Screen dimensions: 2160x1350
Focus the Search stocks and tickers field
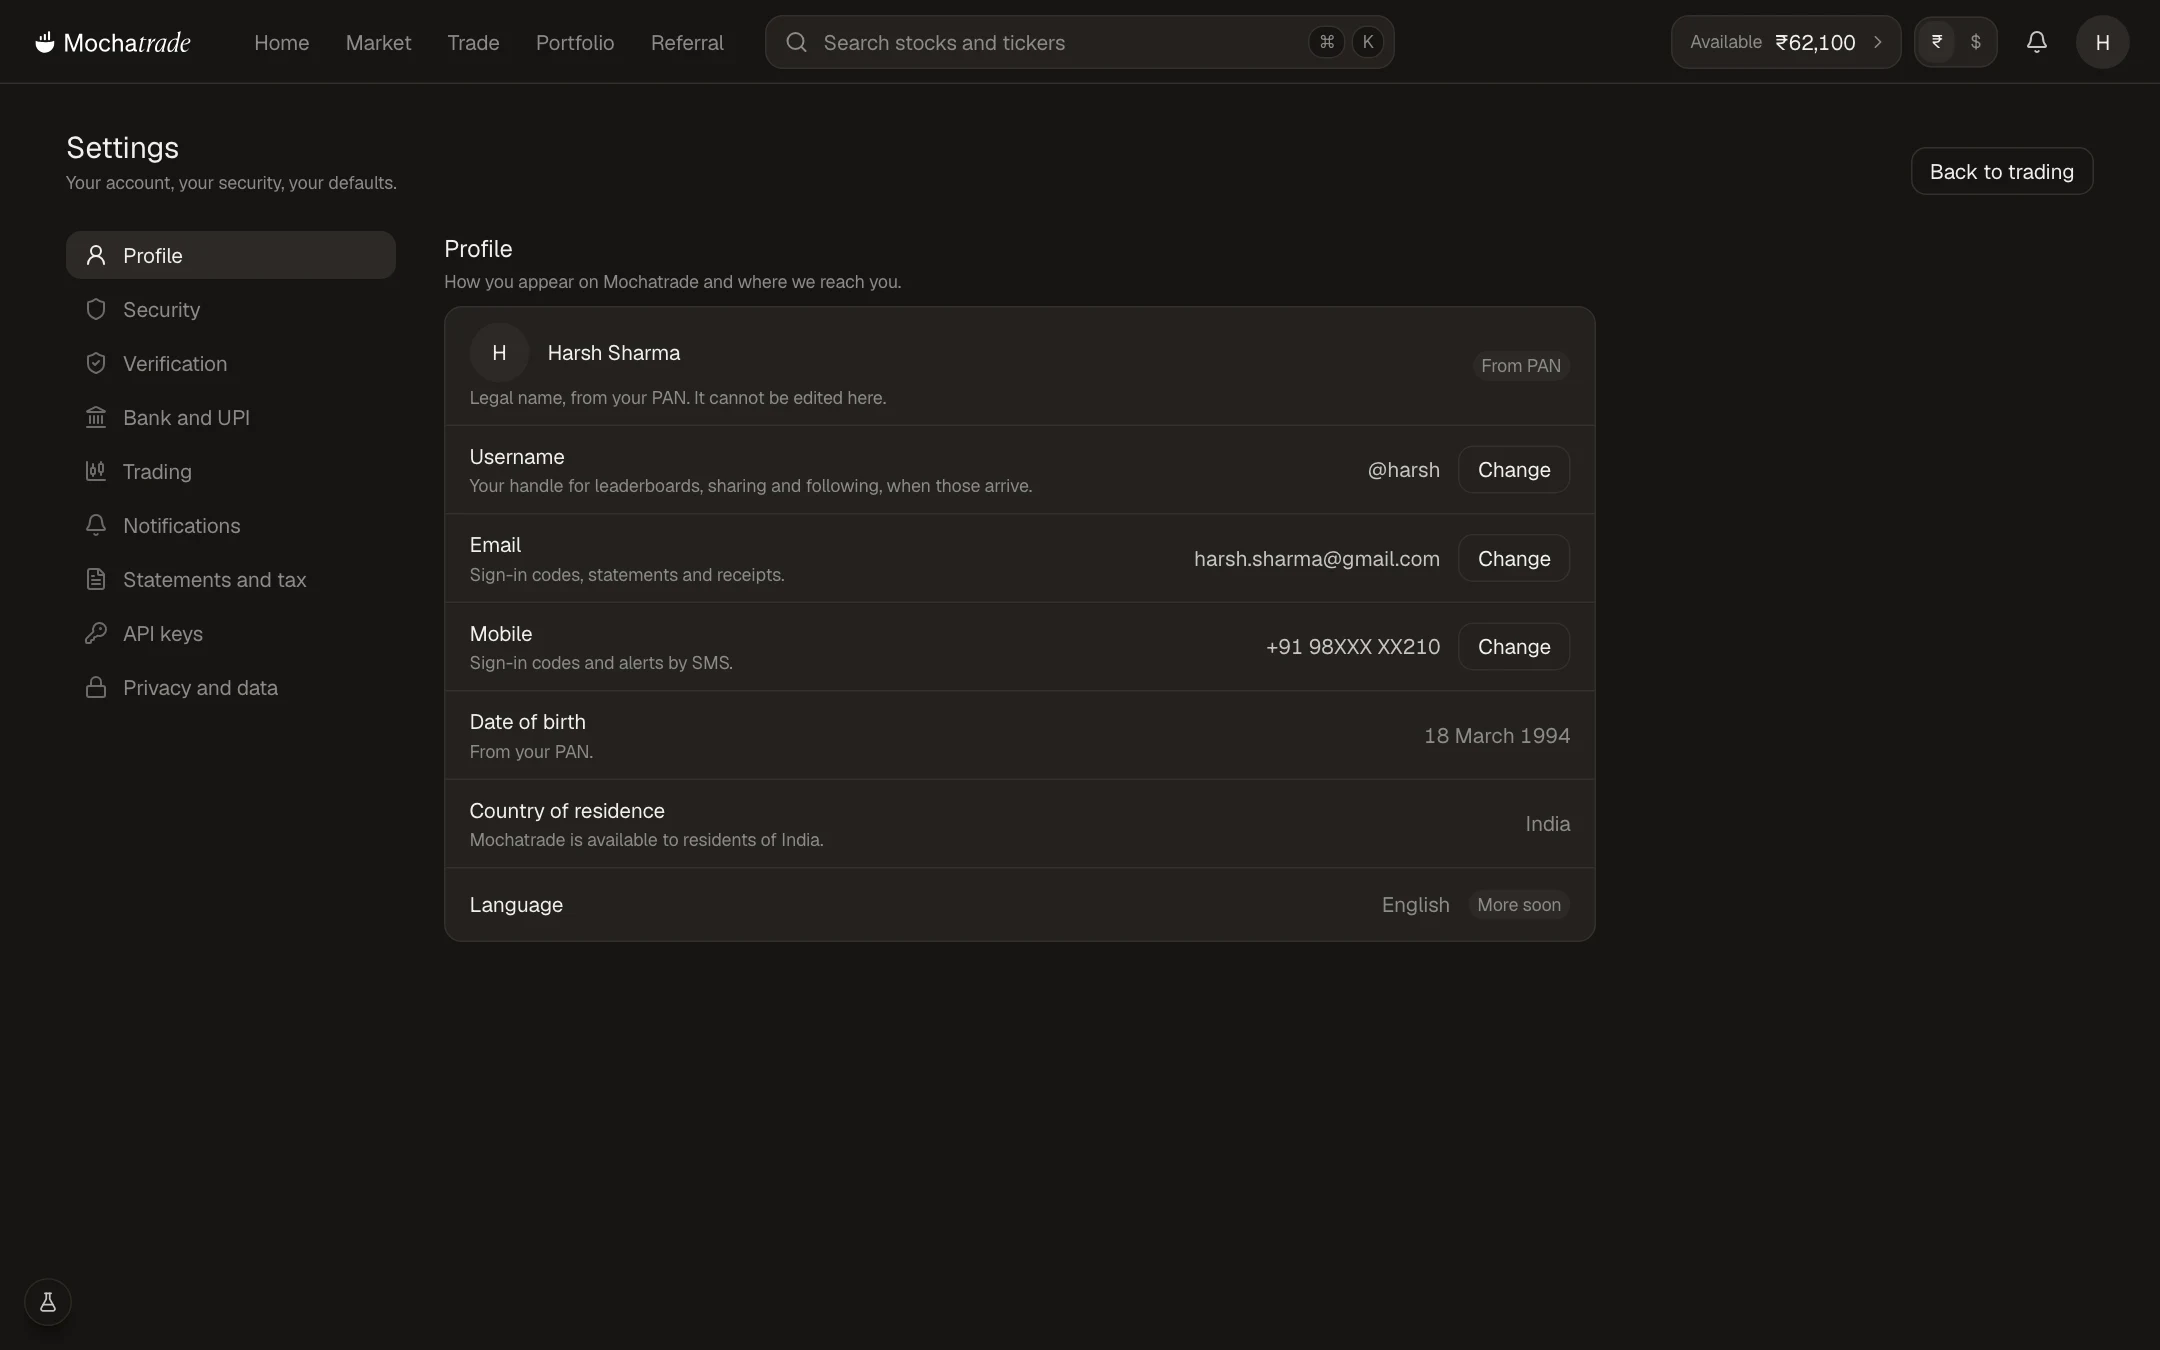tap(1079, 42)
